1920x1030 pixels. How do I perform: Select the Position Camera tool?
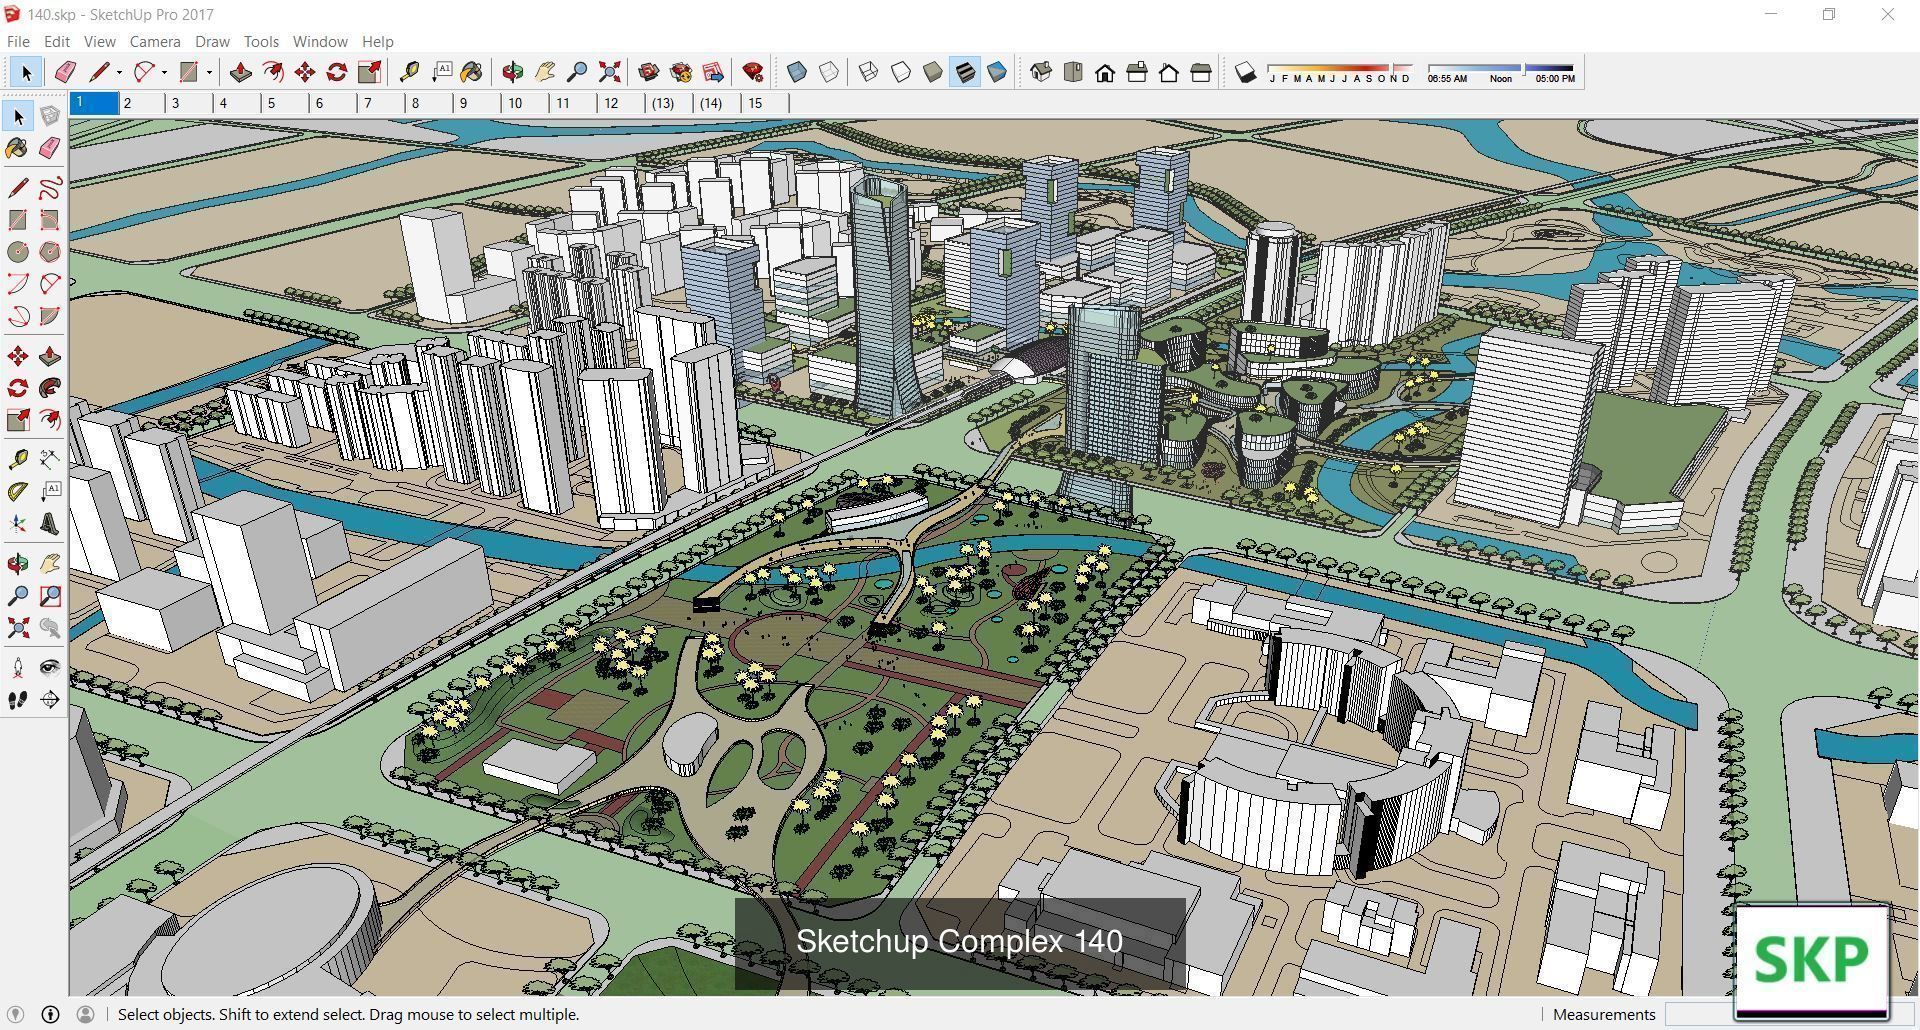pos(18,668)
